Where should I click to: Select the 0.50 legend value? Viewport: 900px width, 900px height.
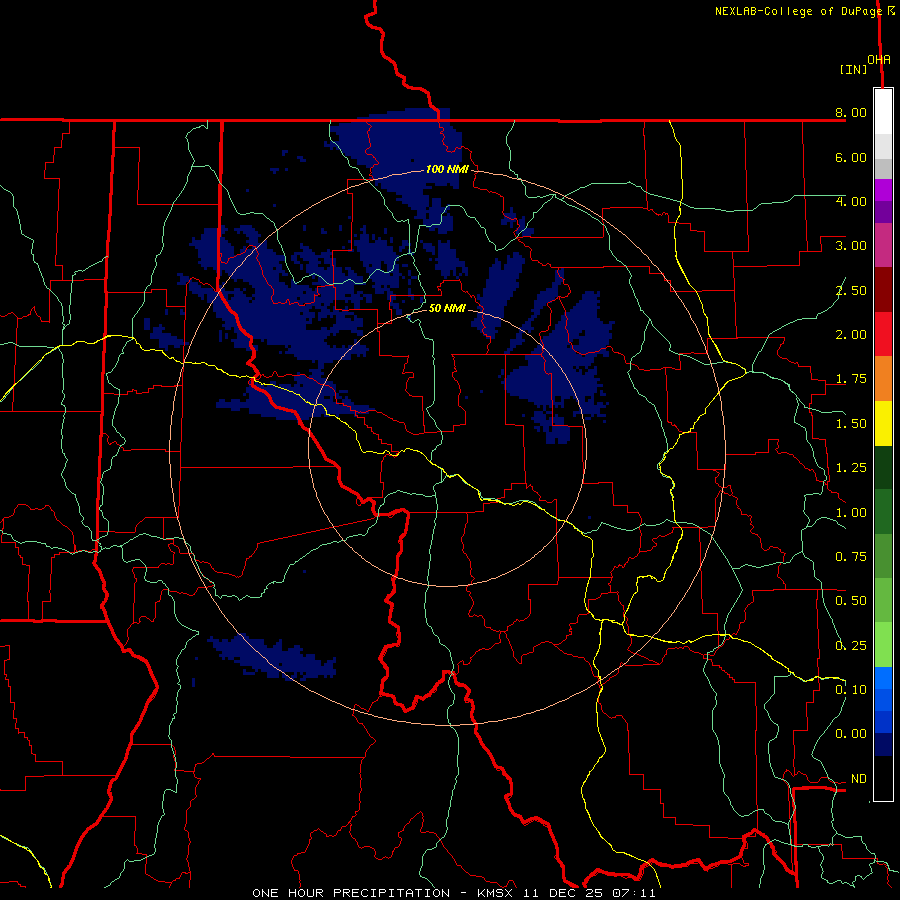tap(851, 601)
